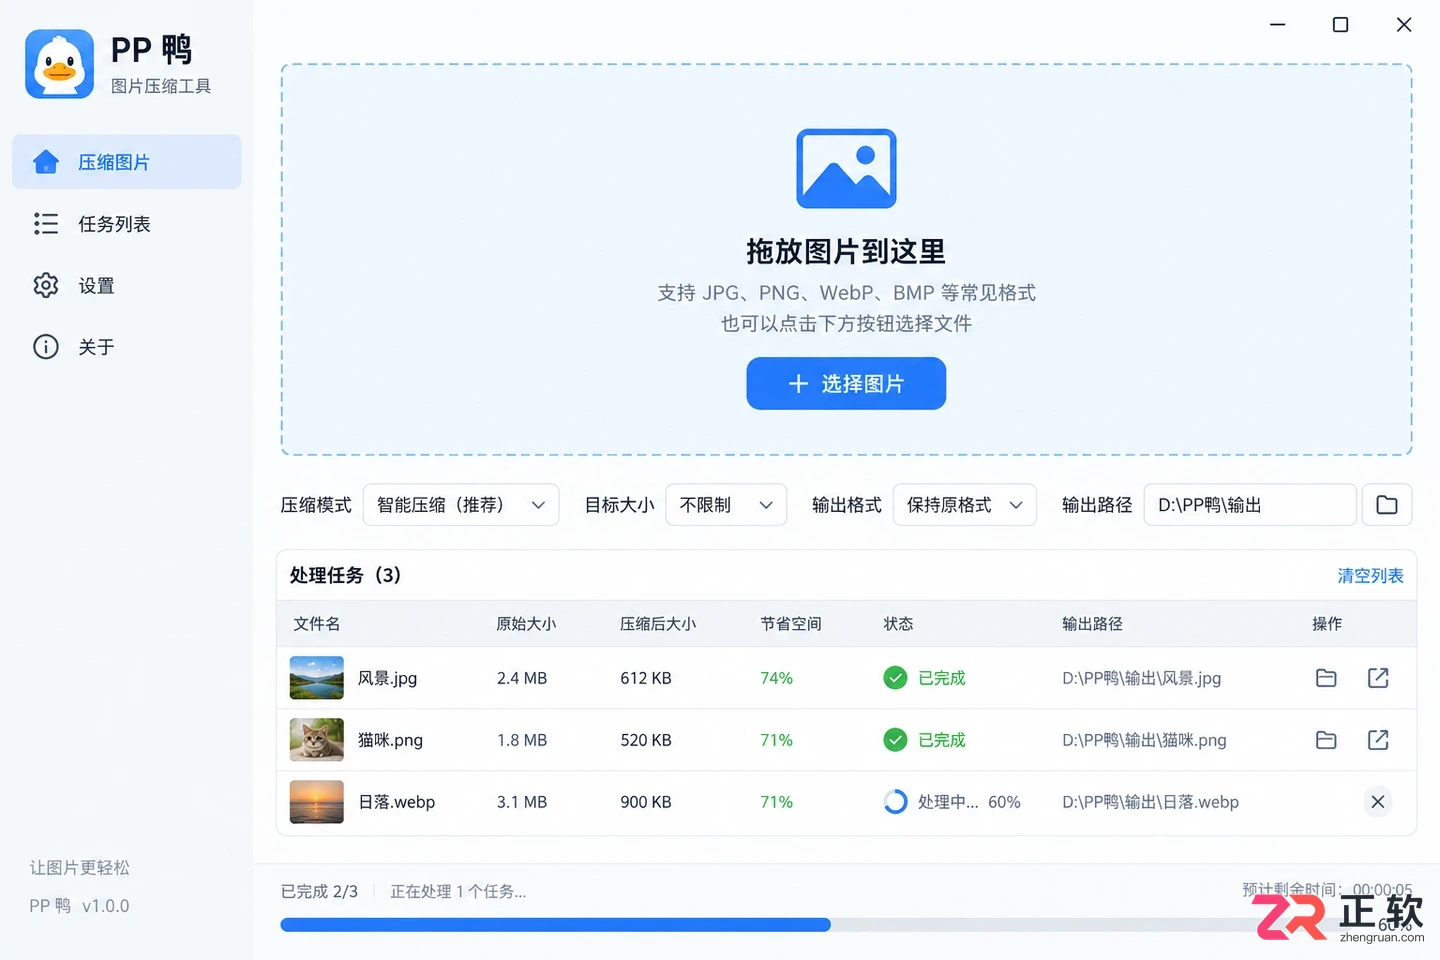Click 已完成 status text for 风景.jpg

pyautogui.click(x=942, y=678)
